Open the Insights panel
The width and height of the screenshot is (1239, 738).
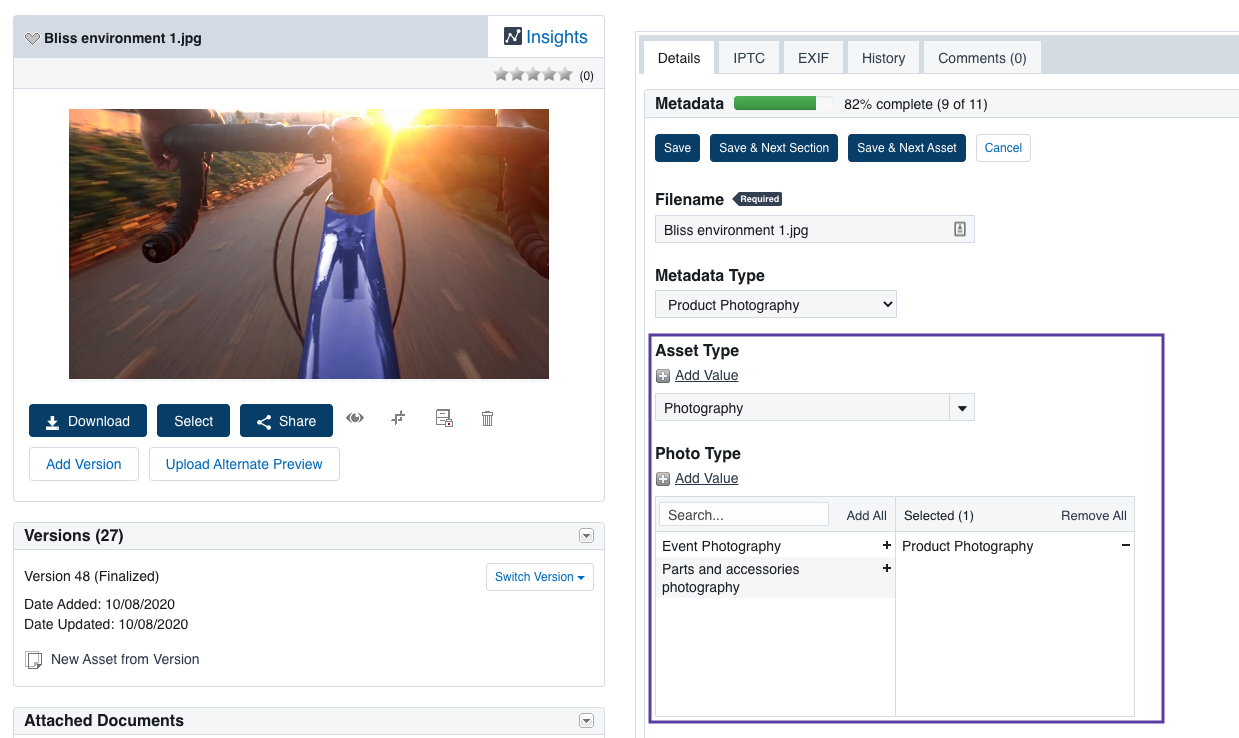546,36
